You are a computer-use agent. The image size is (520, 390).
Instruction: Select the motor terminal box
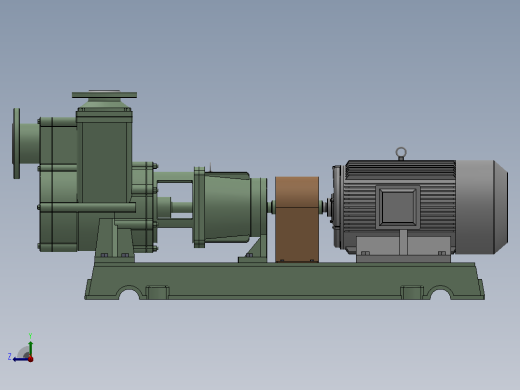click(x=398, y=207)
